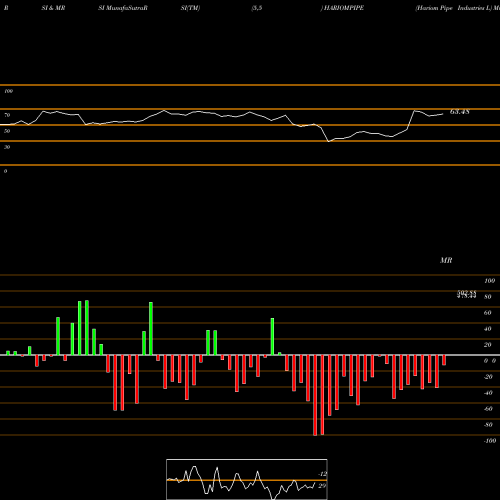The width and height of the screenshot is (500, 500).
Task: Click the '(5,5' parameter text in header
Action: click(x=257, y=8)
